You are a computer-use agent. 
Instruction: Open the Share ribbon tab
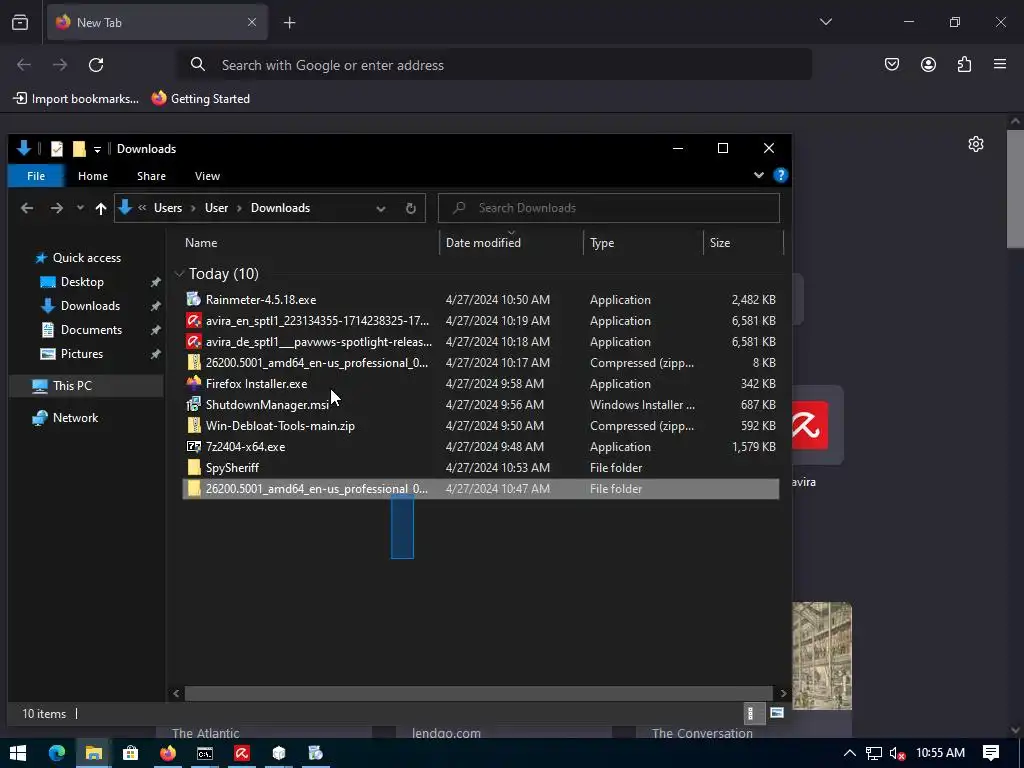152,176
